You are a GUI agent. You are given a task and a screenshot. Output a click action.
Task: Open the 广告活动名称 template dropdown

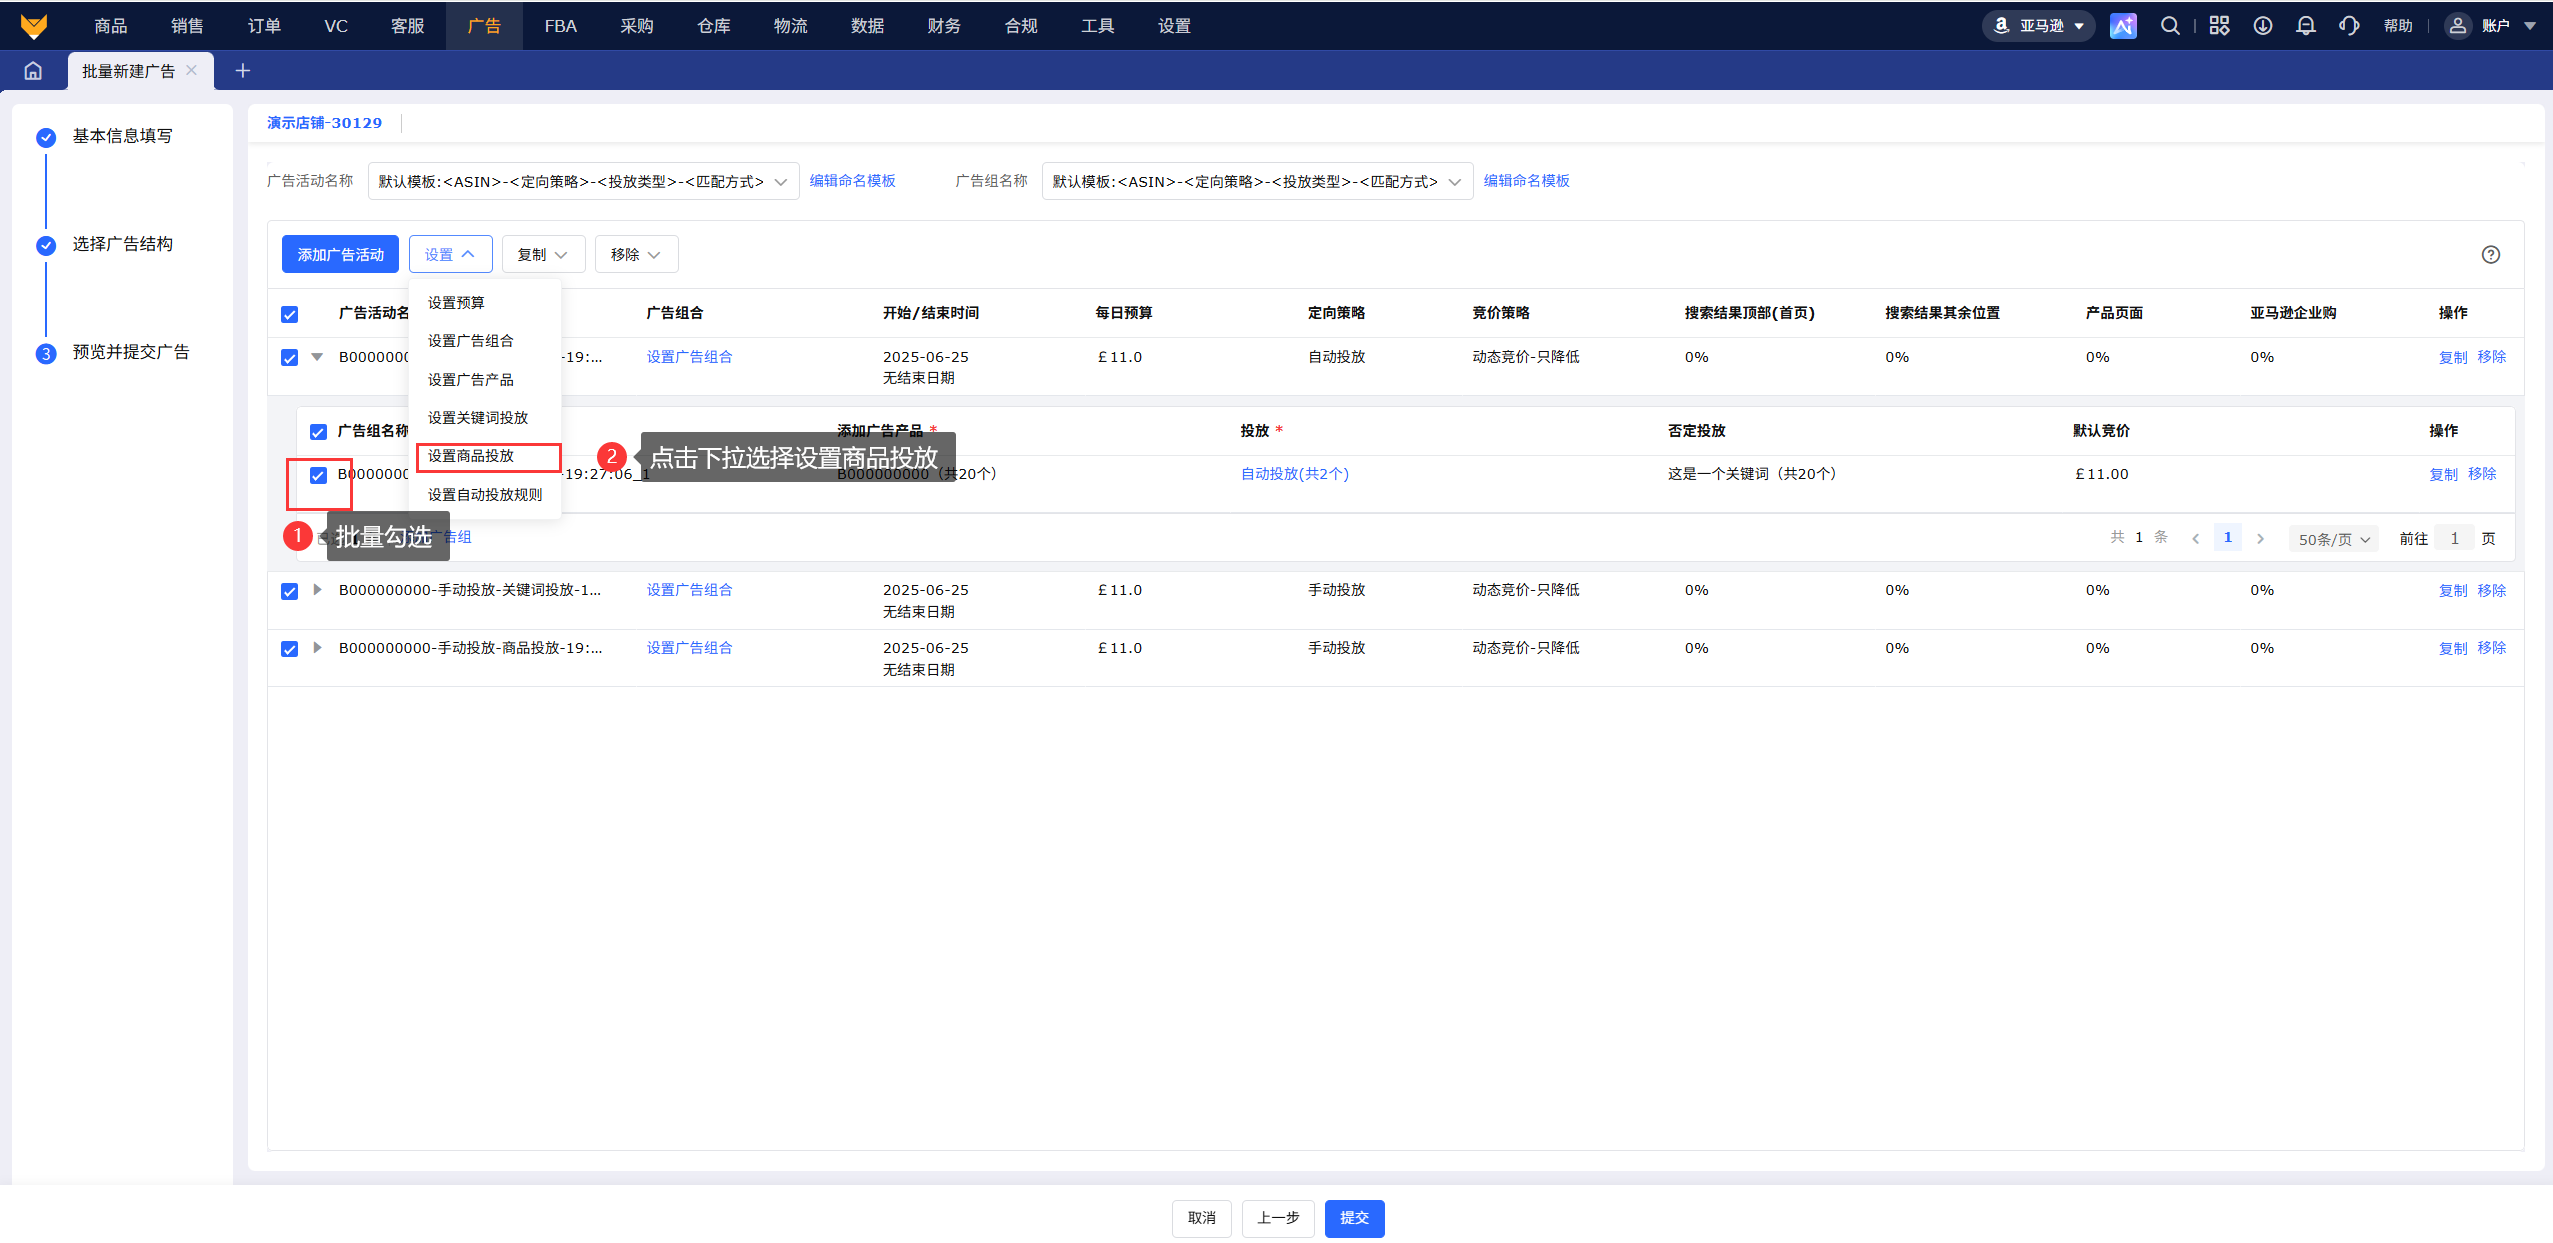point(583,181)
